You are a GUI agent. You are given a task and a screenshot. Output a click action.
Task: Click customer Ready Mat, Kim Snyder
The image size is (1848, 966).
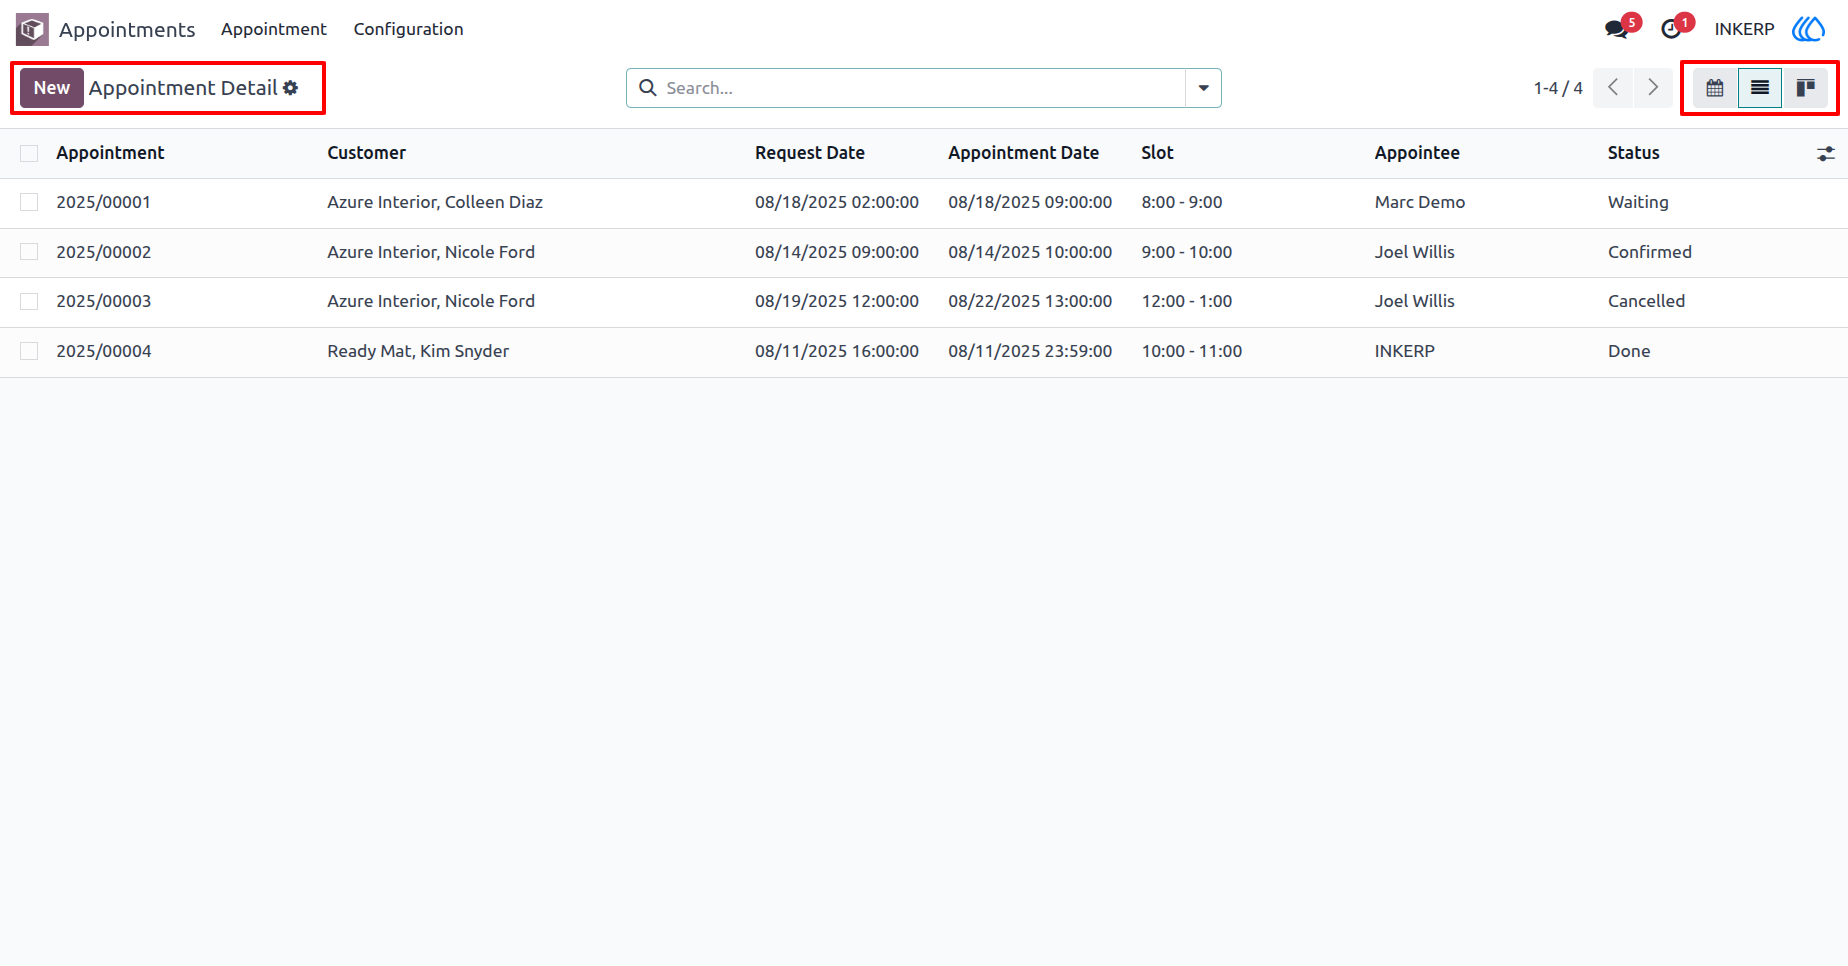(x=418, y=351)
